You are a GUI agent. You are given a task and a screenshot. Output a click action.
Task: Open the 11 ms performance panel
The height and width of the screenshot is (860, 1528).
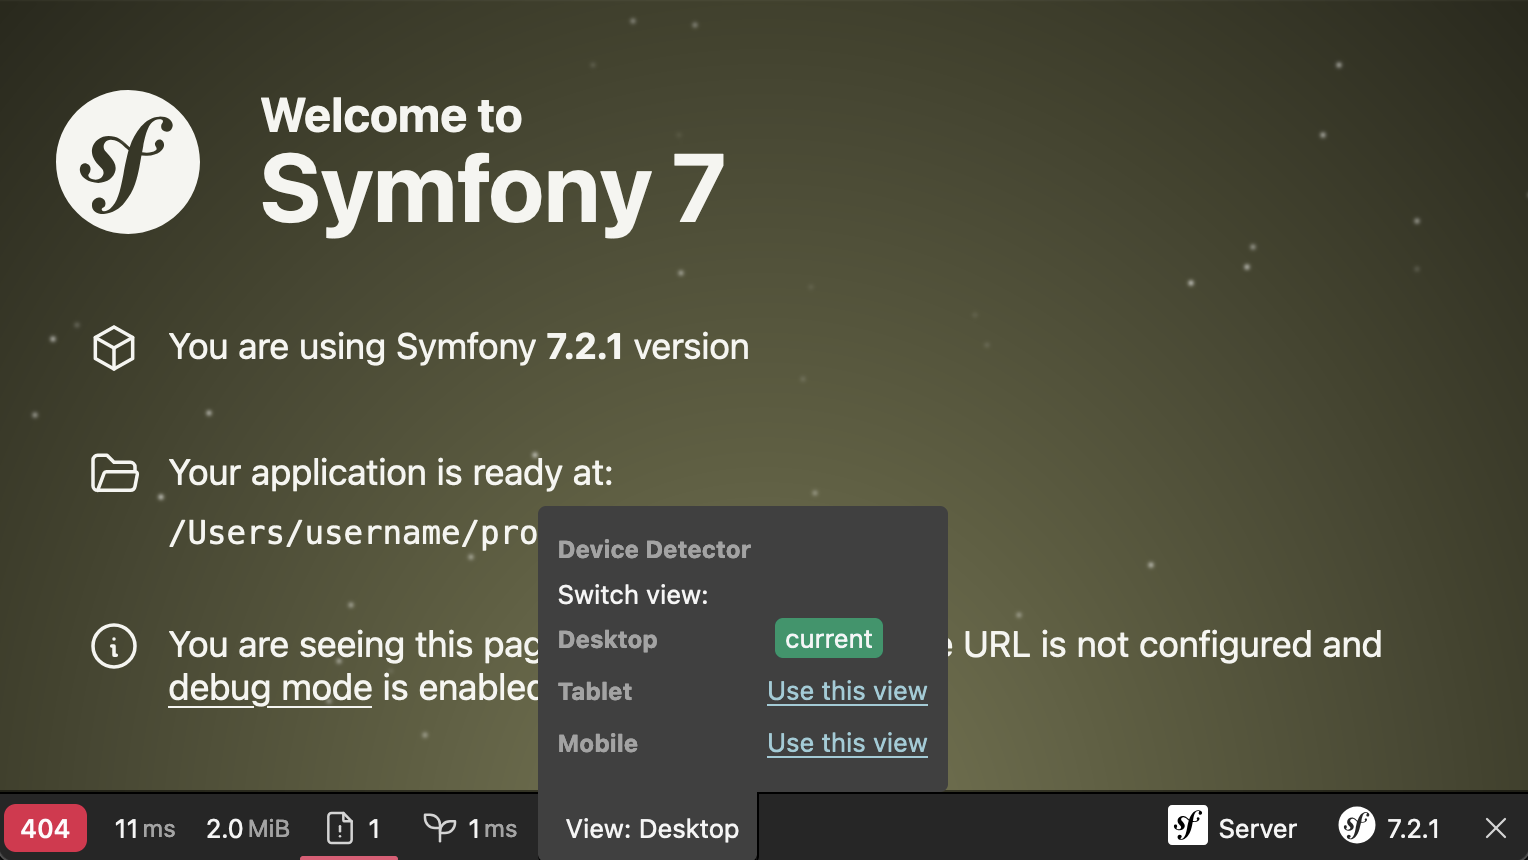[x=145, y=829]
